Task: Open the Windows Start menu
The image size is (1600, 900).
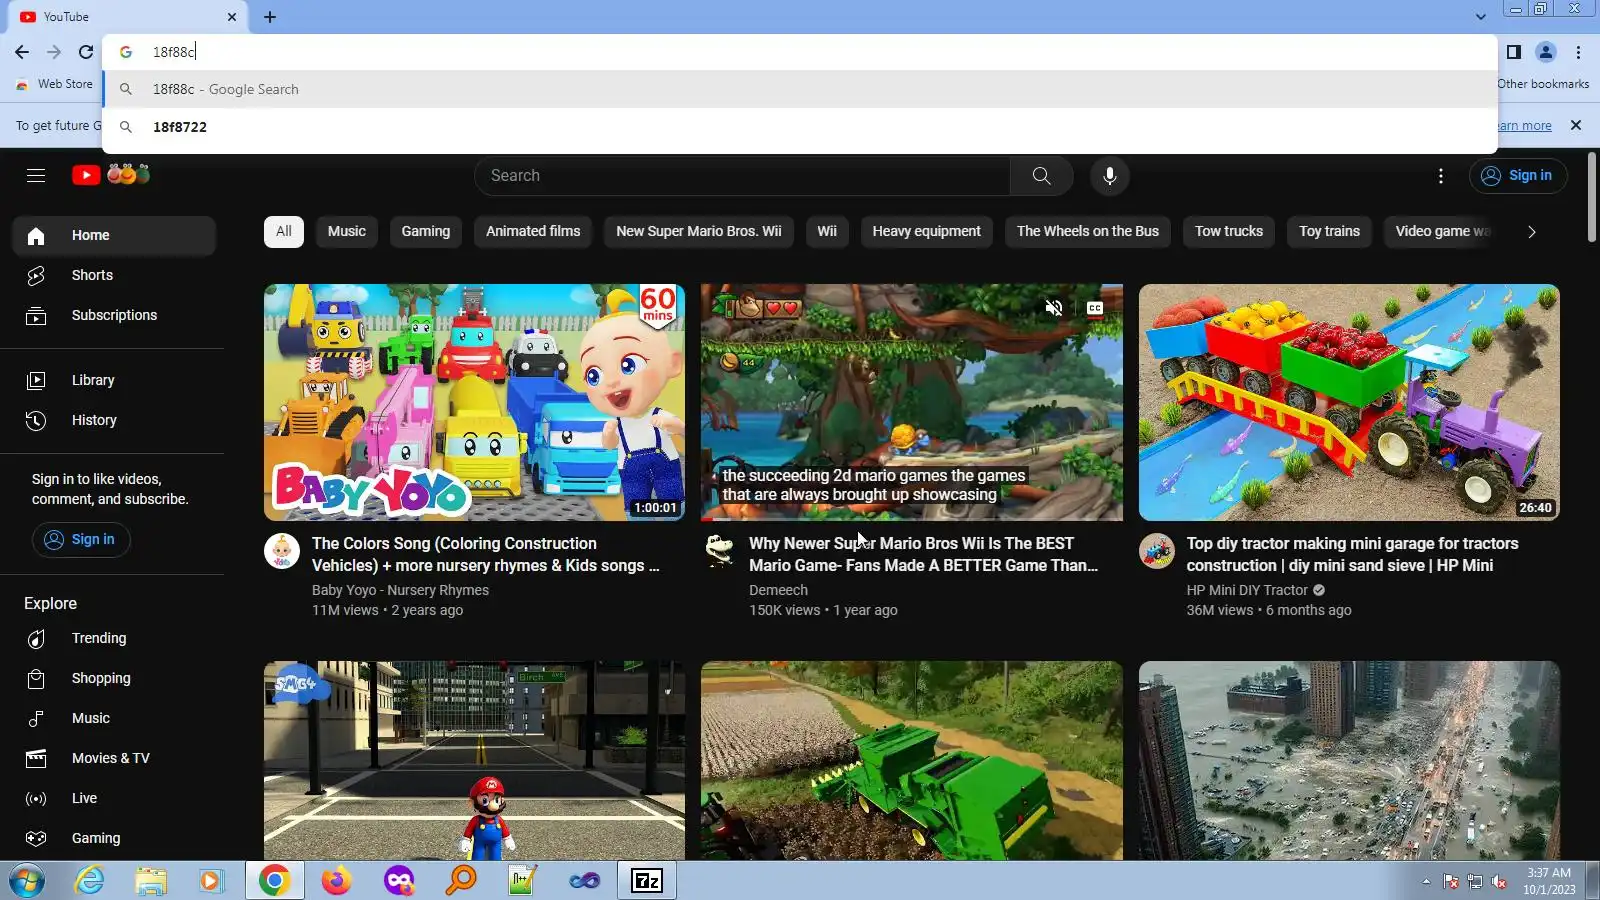Action: [x=27, y=881]
